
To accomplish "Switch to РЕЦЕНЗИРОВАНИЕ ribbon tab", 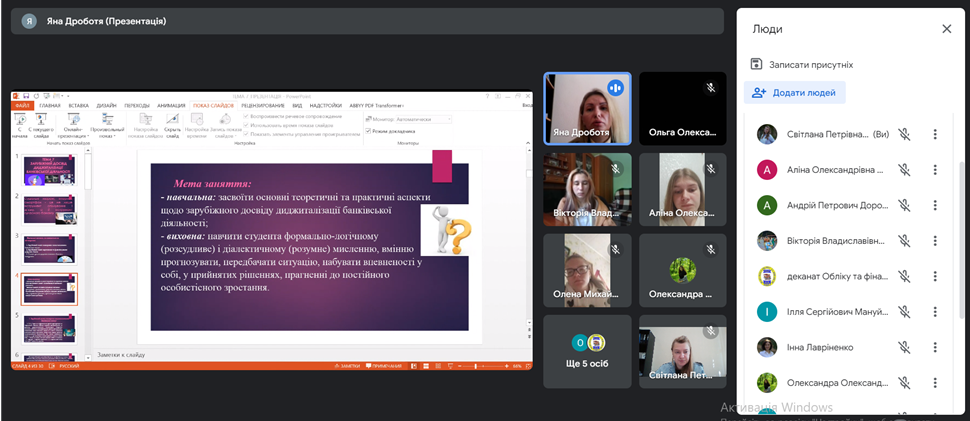I will click(x=263, y=106).
